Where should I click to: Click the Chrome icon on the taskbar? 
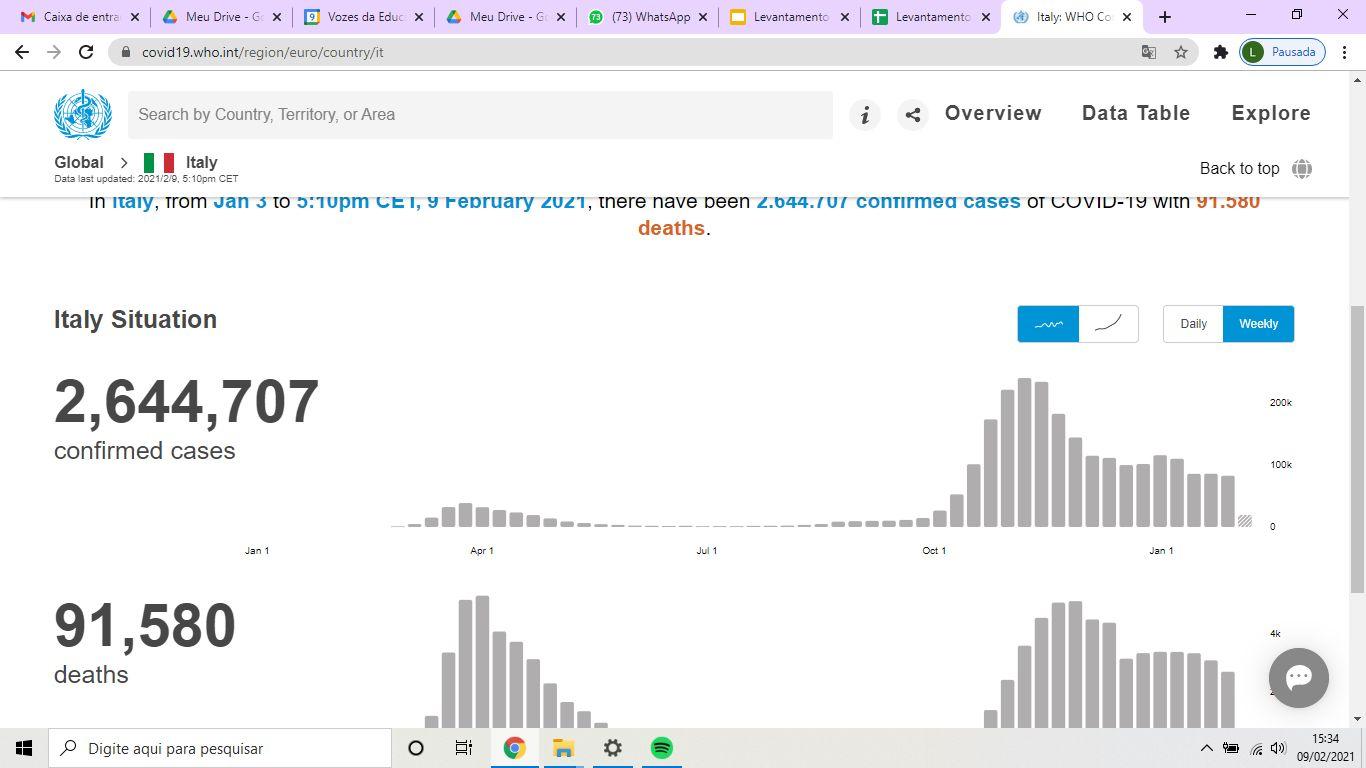(514, 748)
